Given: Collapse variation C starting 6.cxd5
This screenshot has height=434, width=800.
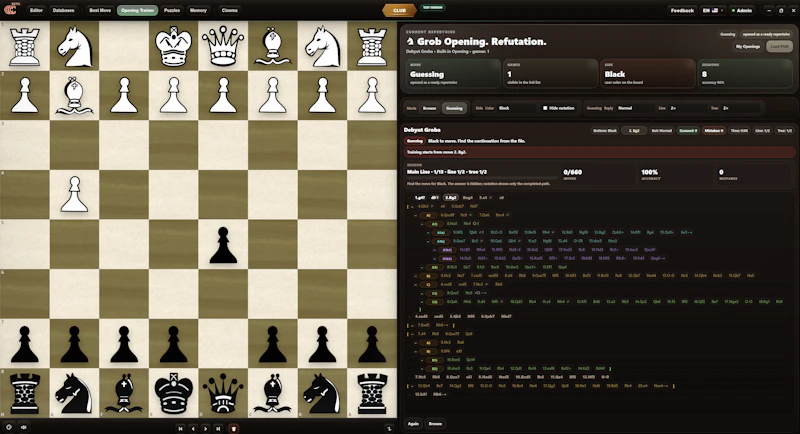Looking at the screenshot, I should click(416, 285).
